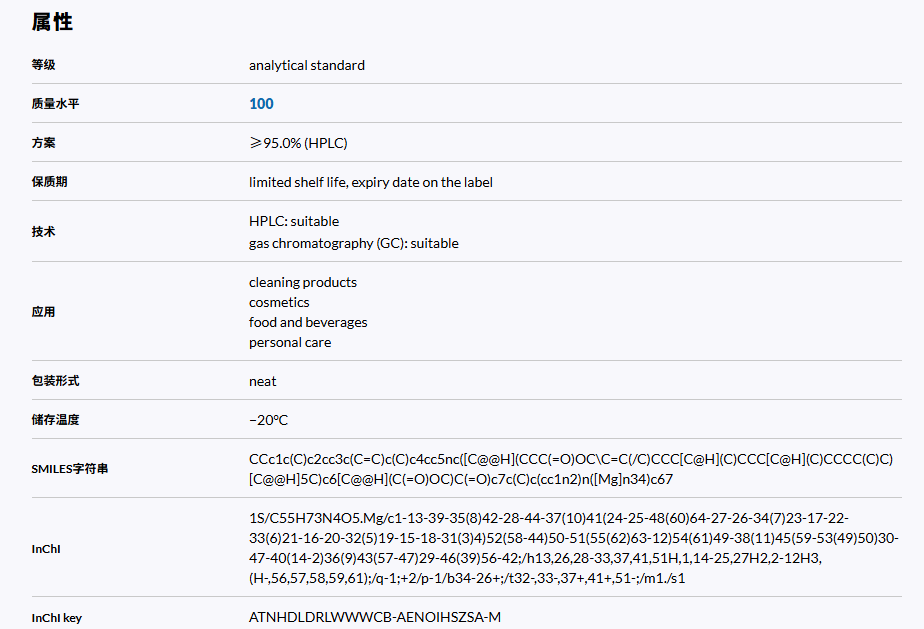Screen dimensions: 924x629
Task: Click the HPLC: suitable line
Action: (x=294, y=221)
